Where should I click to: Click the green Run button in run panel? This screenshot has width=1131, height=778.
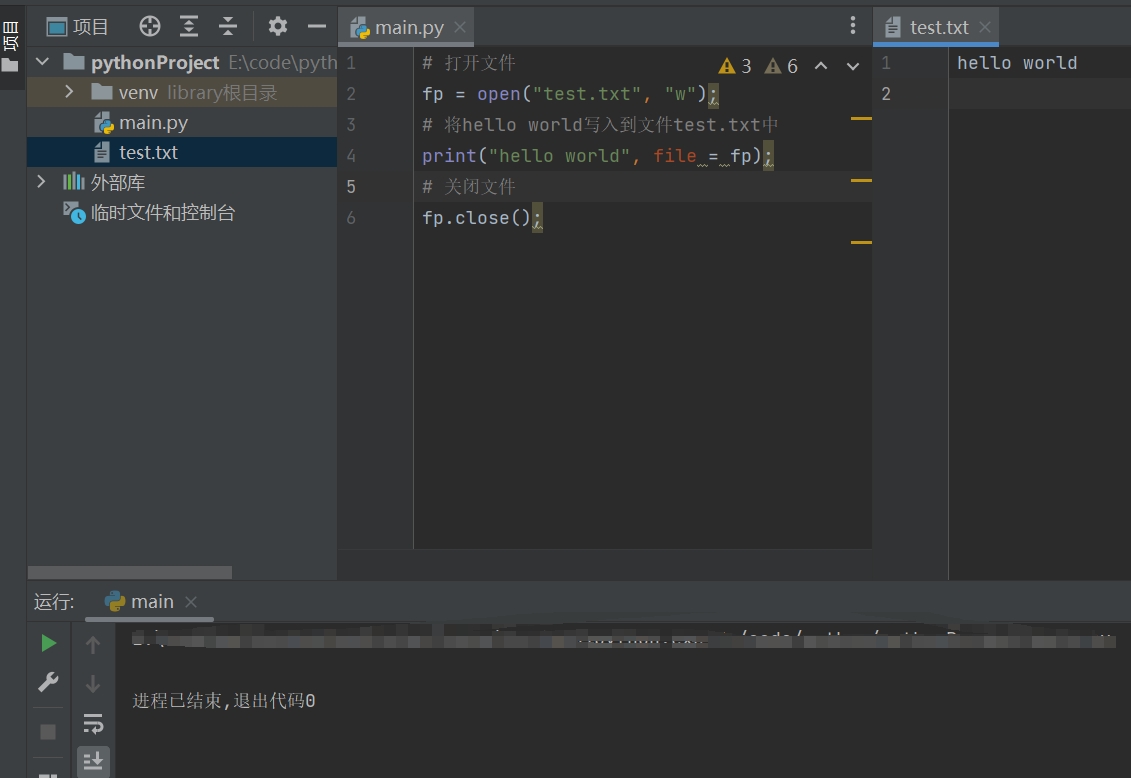(48, 643)
